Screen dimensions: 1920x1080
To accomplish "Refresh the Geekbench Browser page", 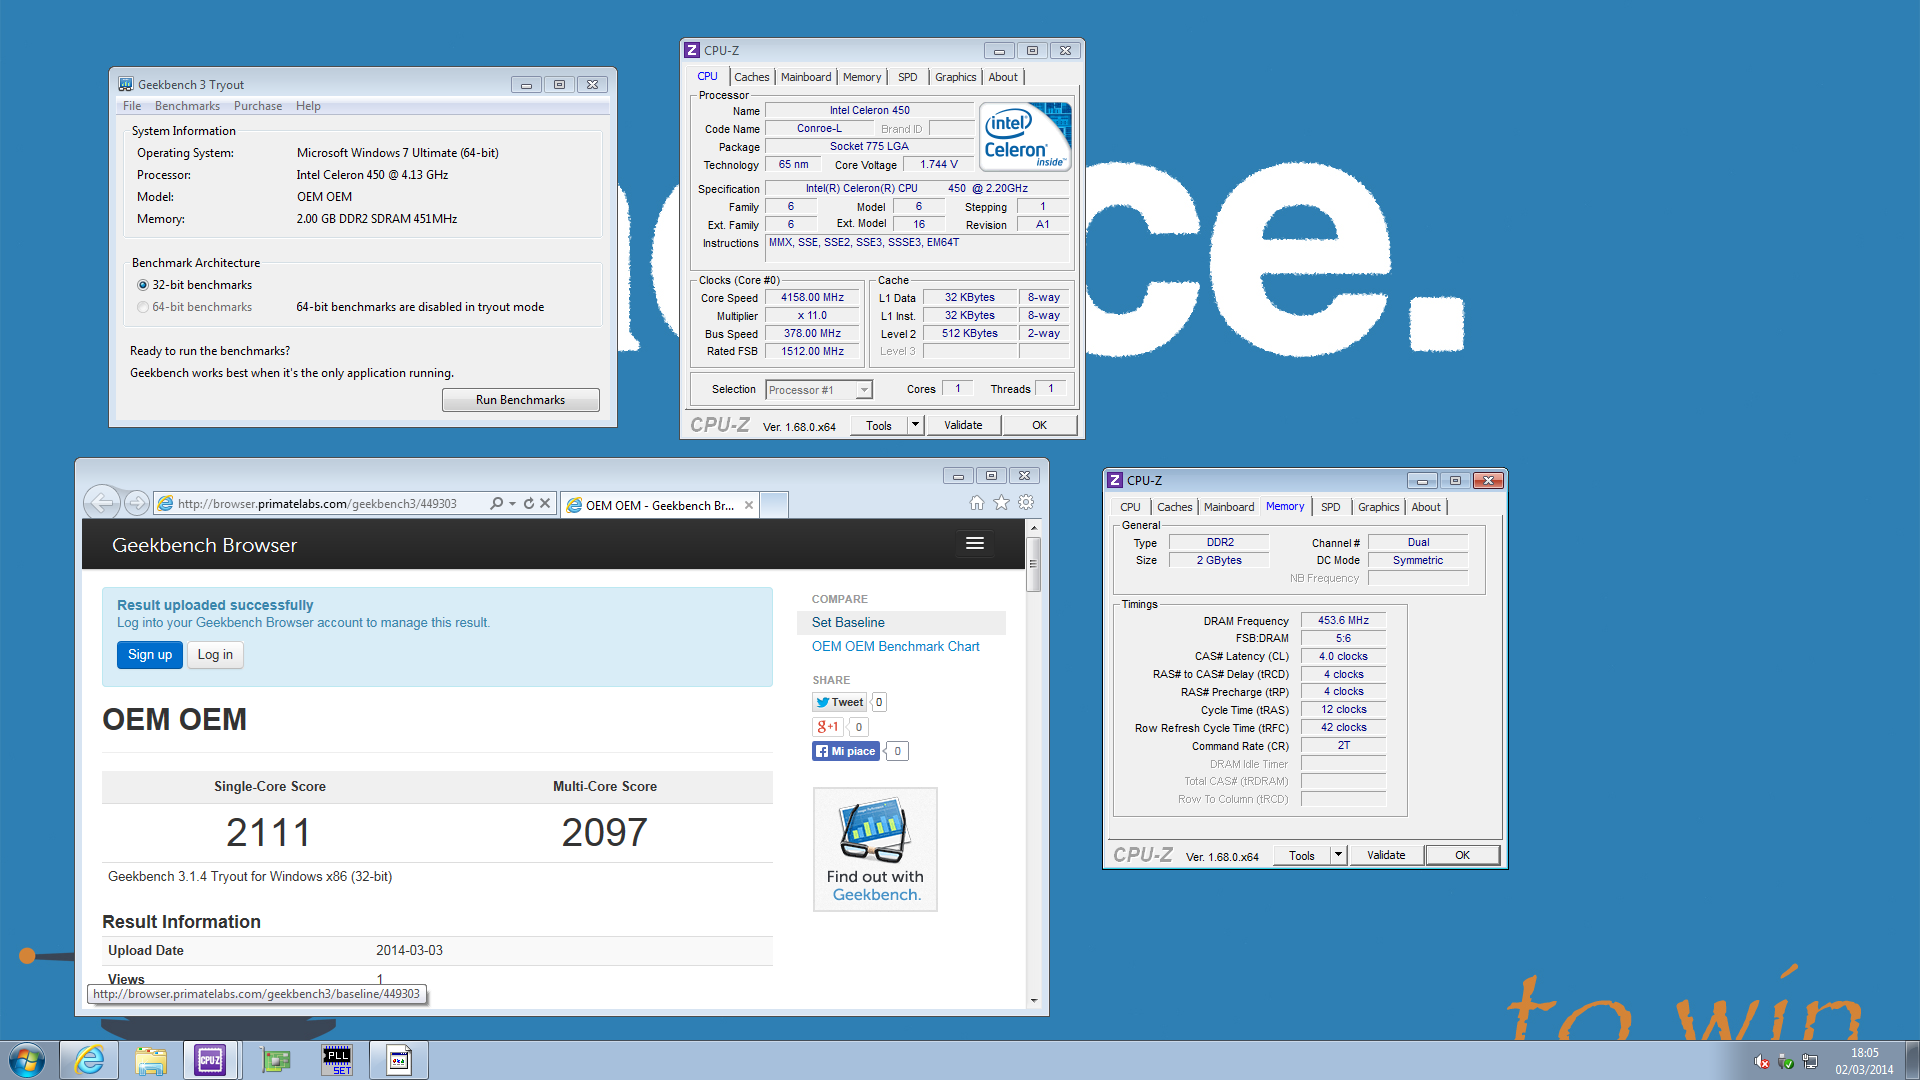I will 528,503.
